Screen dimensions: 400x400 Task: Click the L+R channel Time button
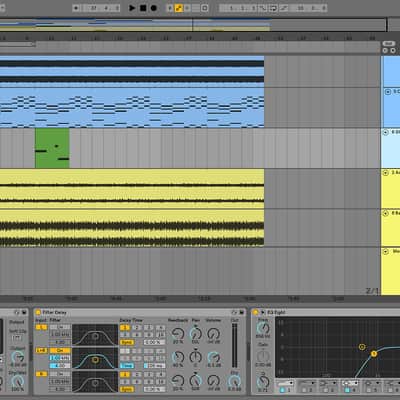(x=127, y=365)
